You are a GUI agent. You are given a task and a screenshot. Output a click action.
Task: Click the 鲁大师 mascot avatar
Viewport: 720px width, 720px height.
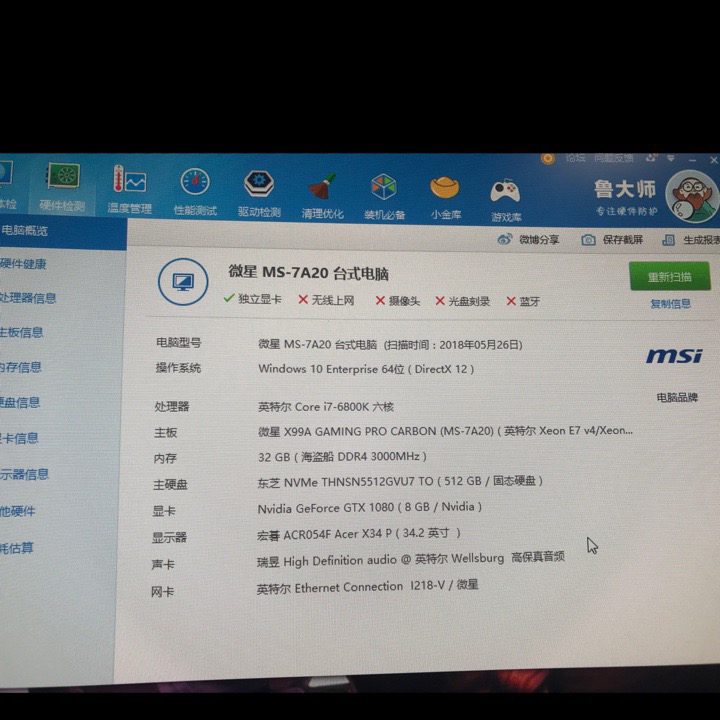pos(692,197)
